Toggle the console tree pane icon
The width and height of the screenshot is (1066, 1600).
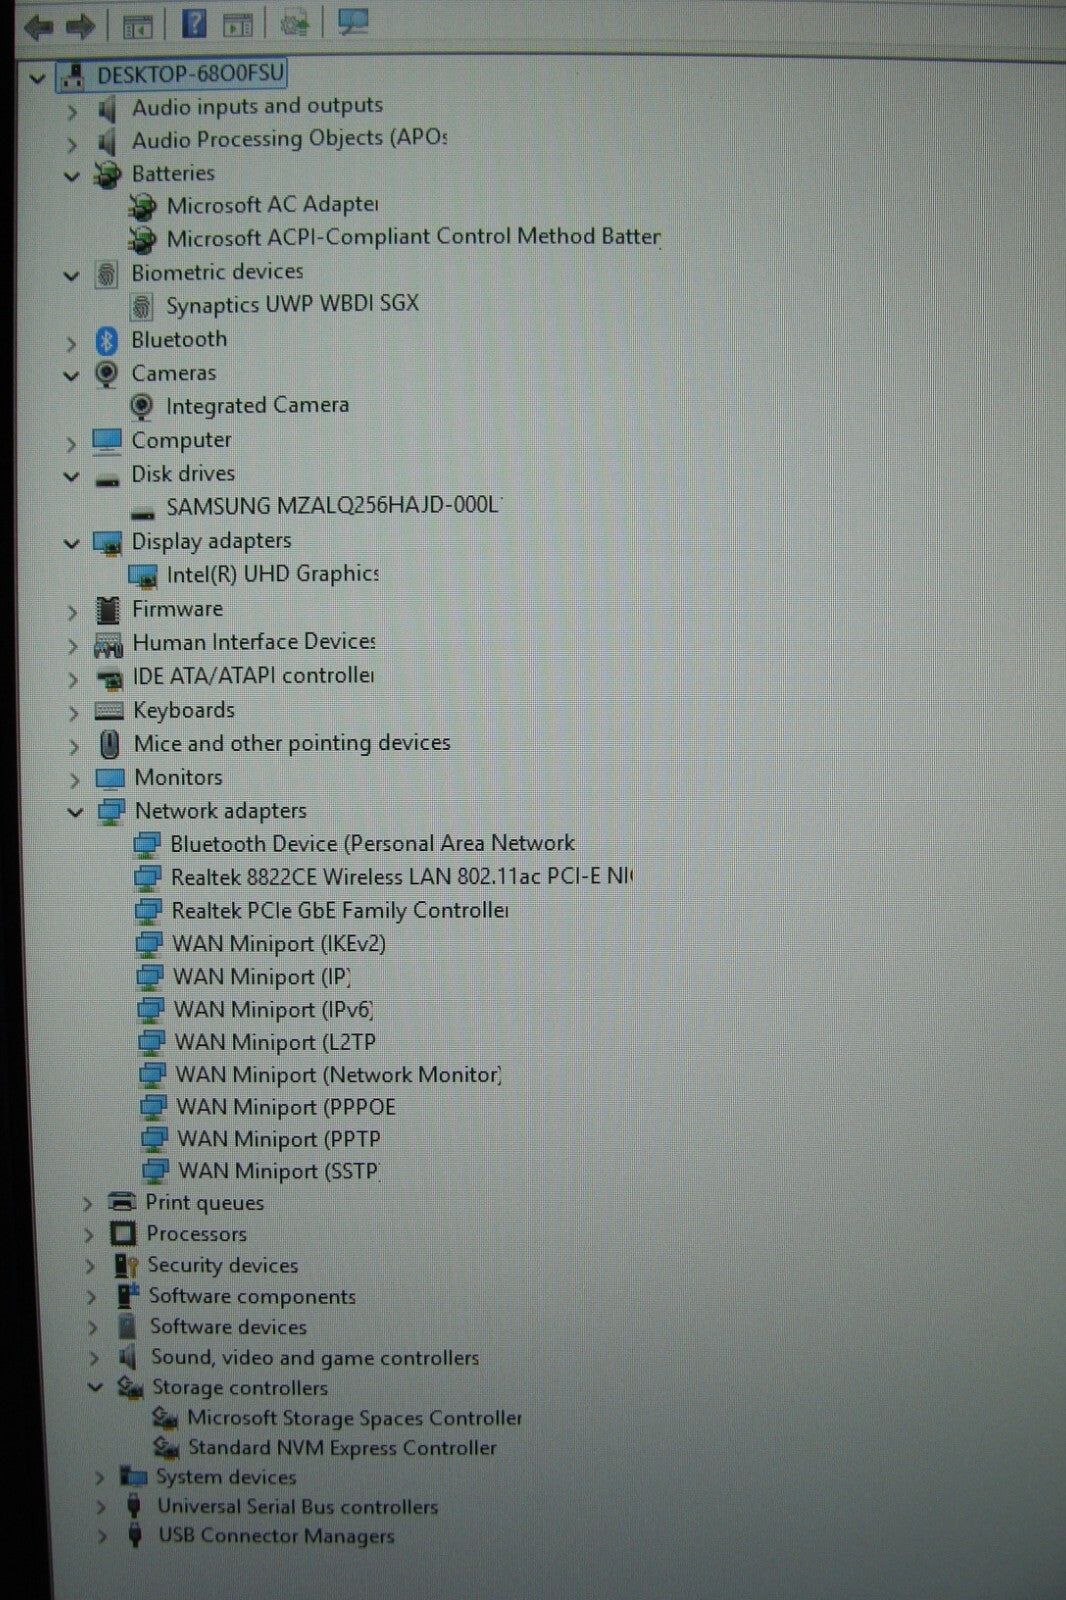click(137, 26)
